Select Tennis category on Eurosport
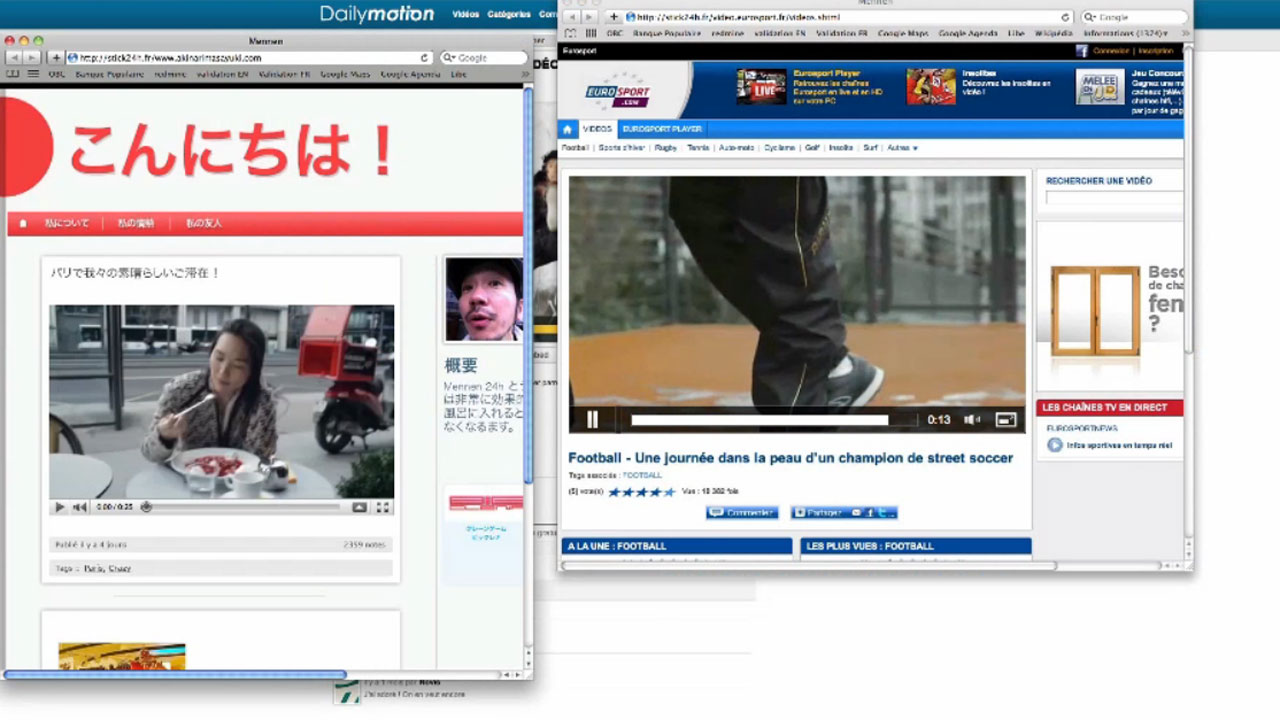 pyautogui.click(x=698, y=148)
